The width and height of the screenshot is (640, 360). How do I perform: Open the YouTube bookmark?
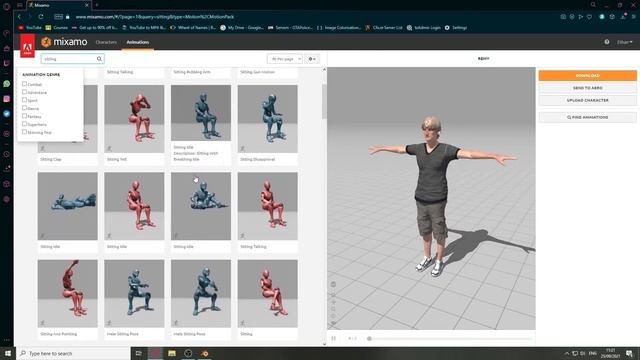(x=30, y=28)
